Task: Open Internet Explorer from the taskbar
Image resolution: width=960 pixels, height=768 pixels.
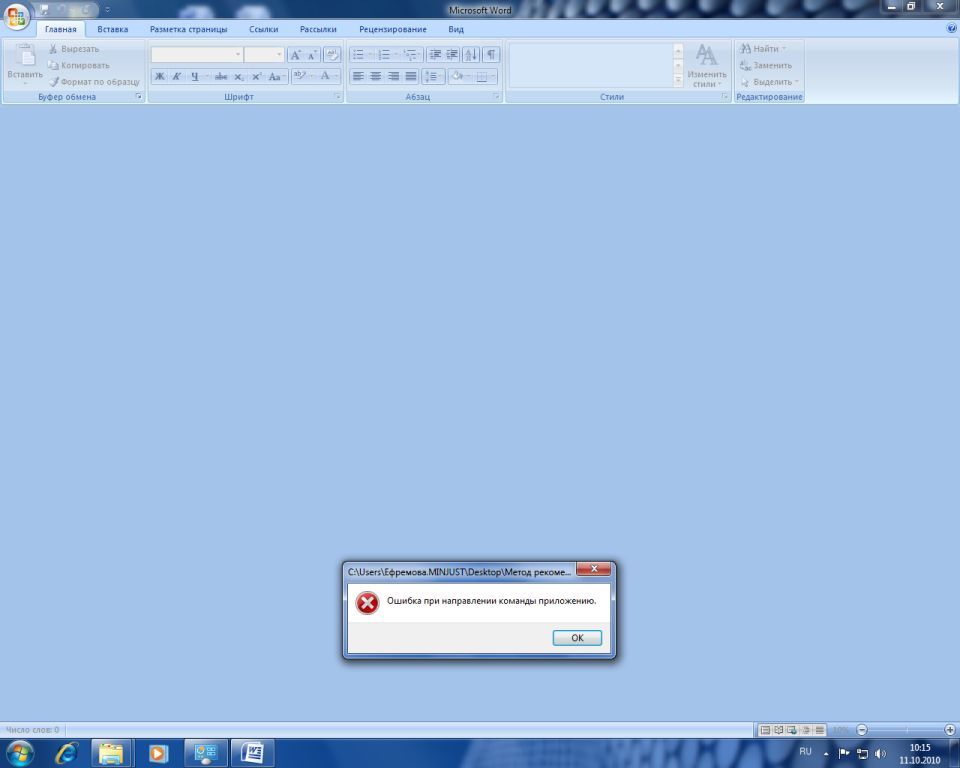Action: pyautogui.click(x=66, y=753)
